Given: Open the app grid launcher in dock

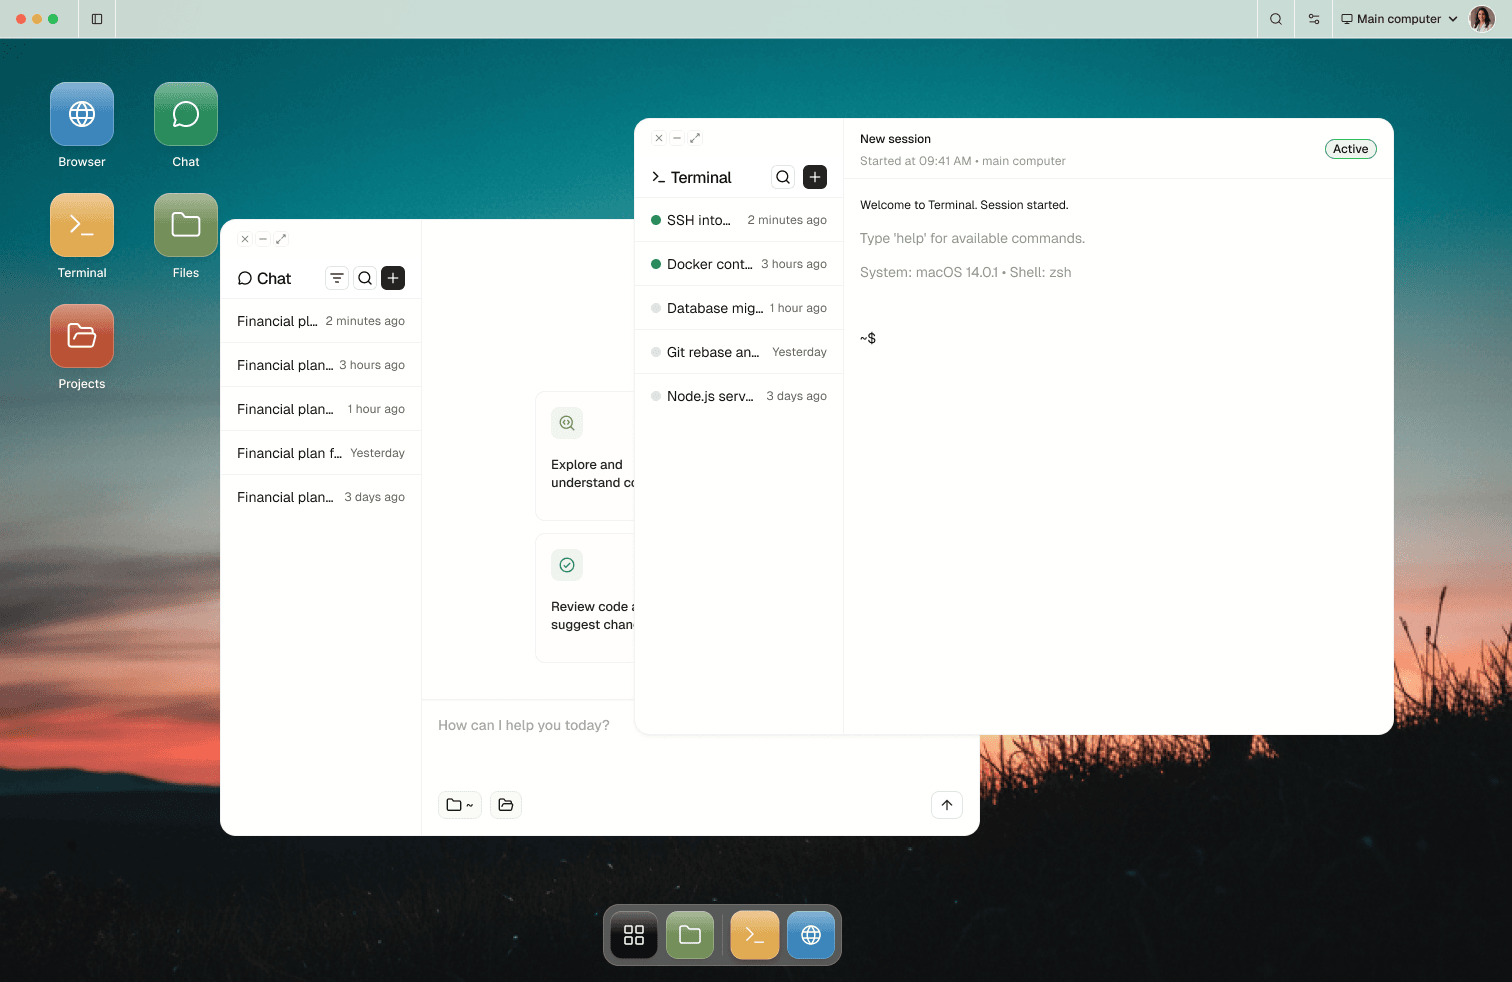Looking at the screenshot, I should [x=634, y=935].
